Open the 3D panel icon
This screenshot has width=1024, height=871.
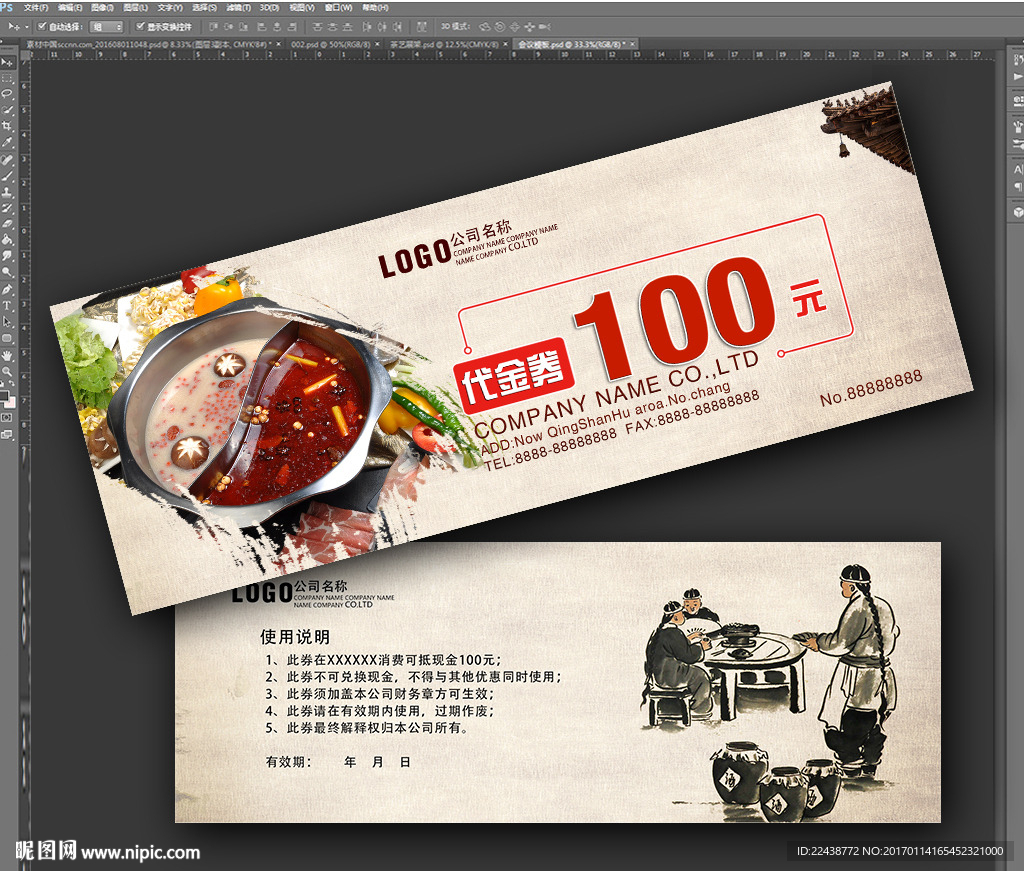point(1017,212)
